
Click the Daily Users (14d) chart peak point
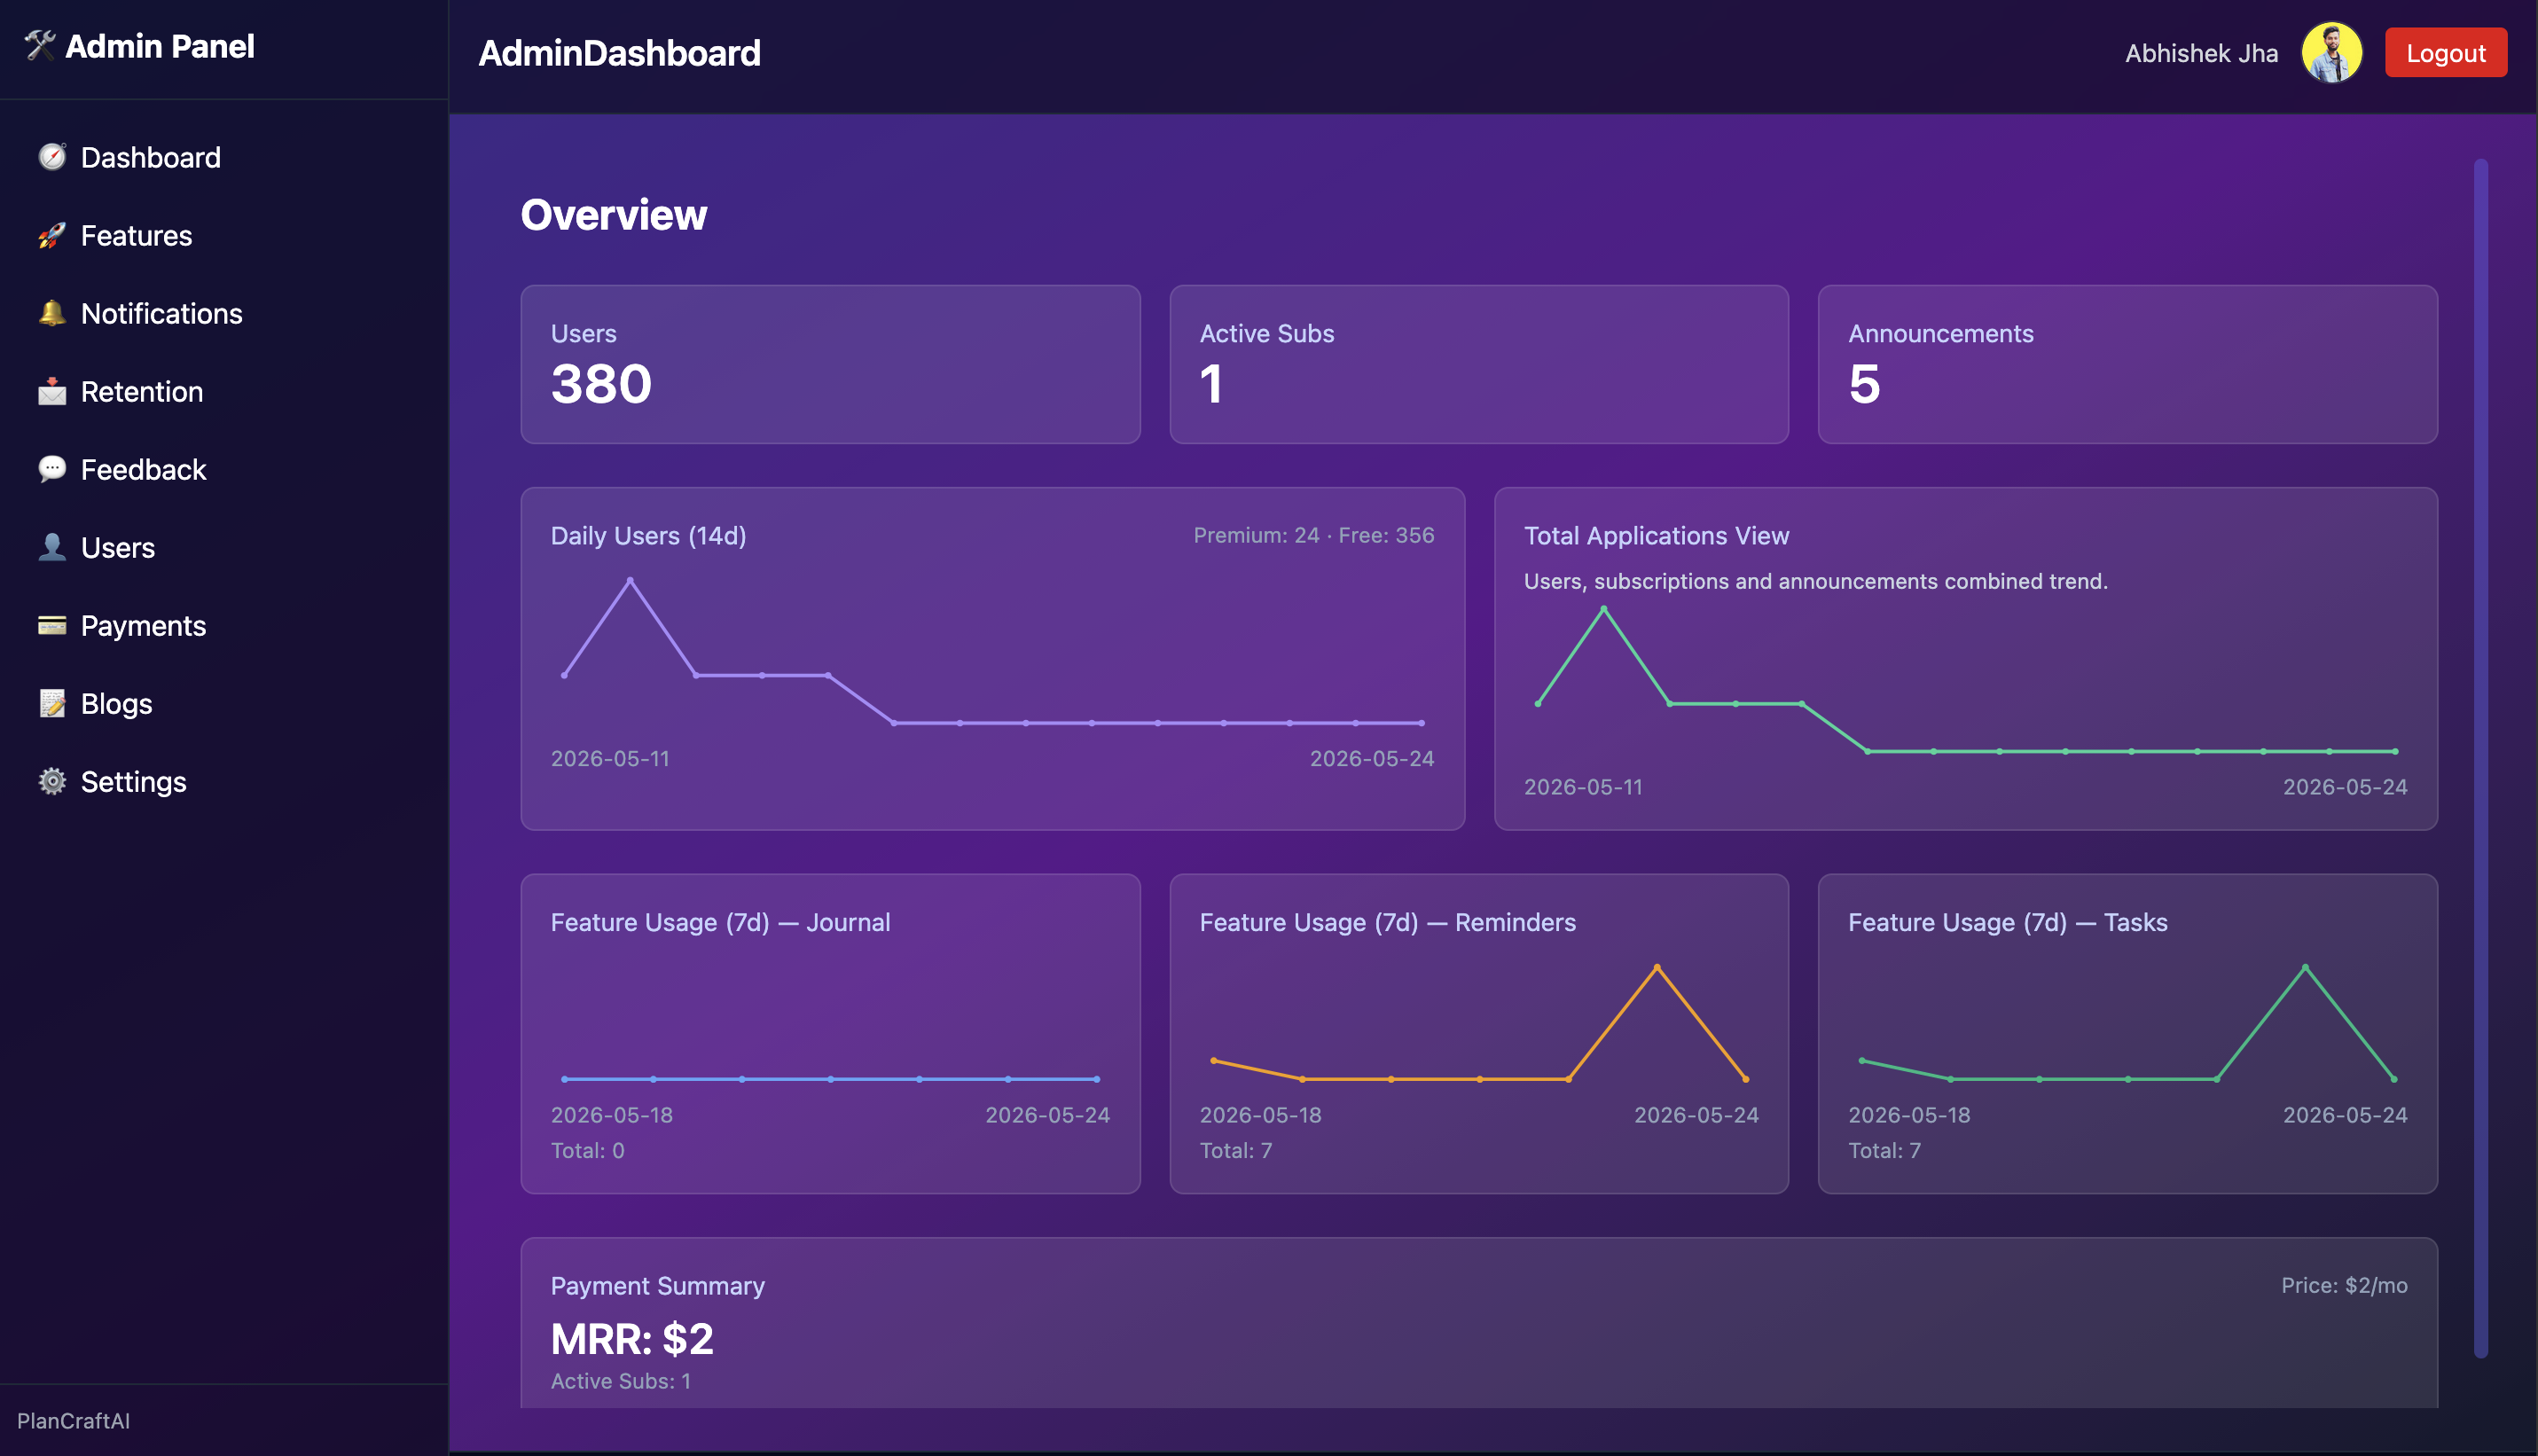pos(630,580)
